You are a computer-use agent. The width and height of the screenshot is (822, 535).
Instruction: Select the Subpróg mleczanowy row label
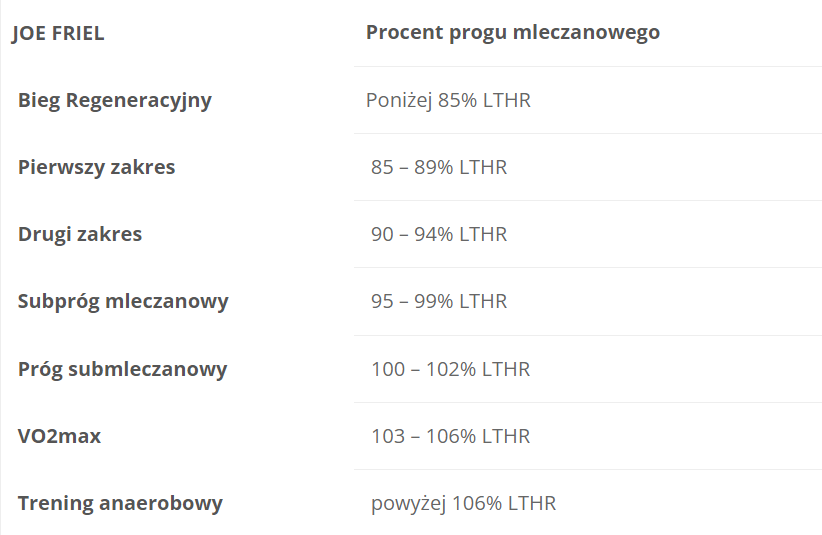(123, 301)
